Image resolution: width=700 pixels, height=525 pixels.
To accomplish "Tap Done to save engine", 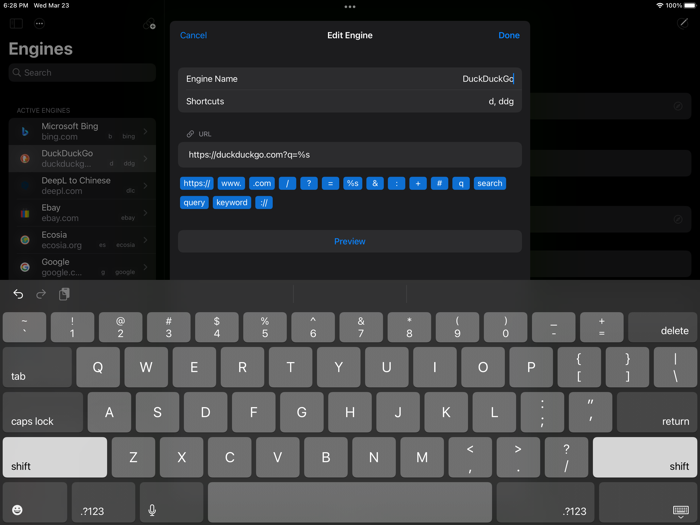I will 508,35.
